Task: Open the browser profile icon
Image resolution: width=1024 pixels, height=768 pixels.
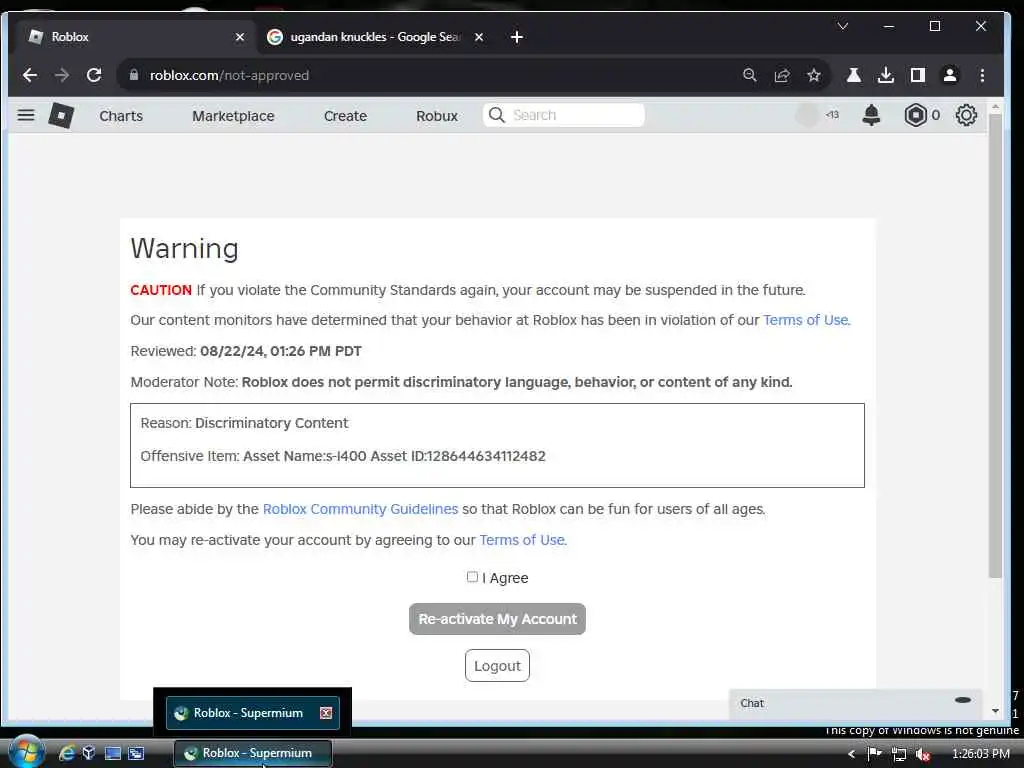Action: click(950, 75)
